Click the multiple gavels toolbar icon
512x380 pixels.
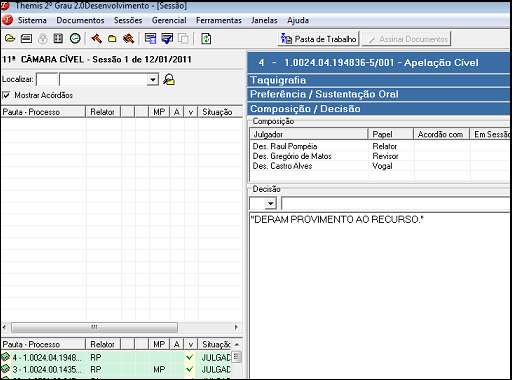(128, 39)
